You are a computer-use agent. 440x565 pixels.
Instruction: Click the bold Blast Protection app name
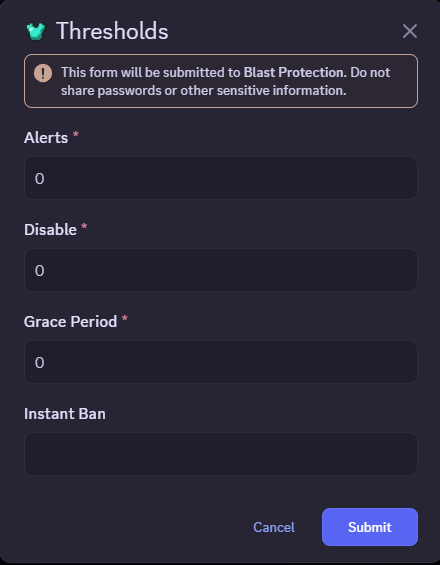click(295, 72)
